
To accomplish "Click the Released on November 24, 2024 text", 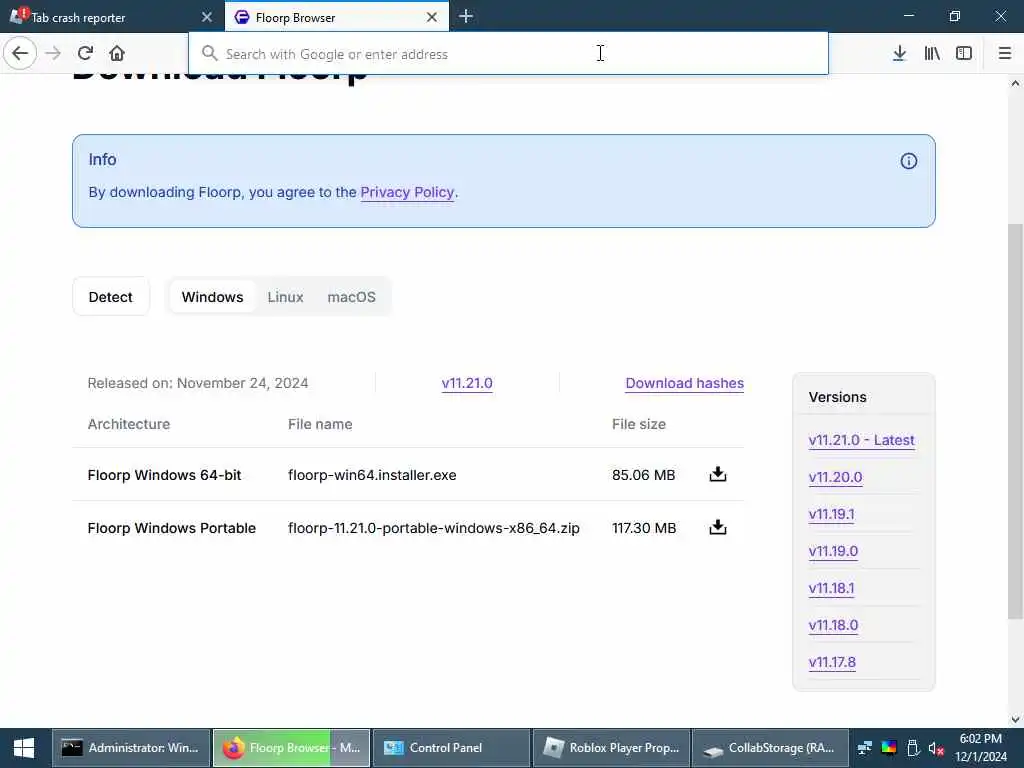I will [x=198, y=383].
